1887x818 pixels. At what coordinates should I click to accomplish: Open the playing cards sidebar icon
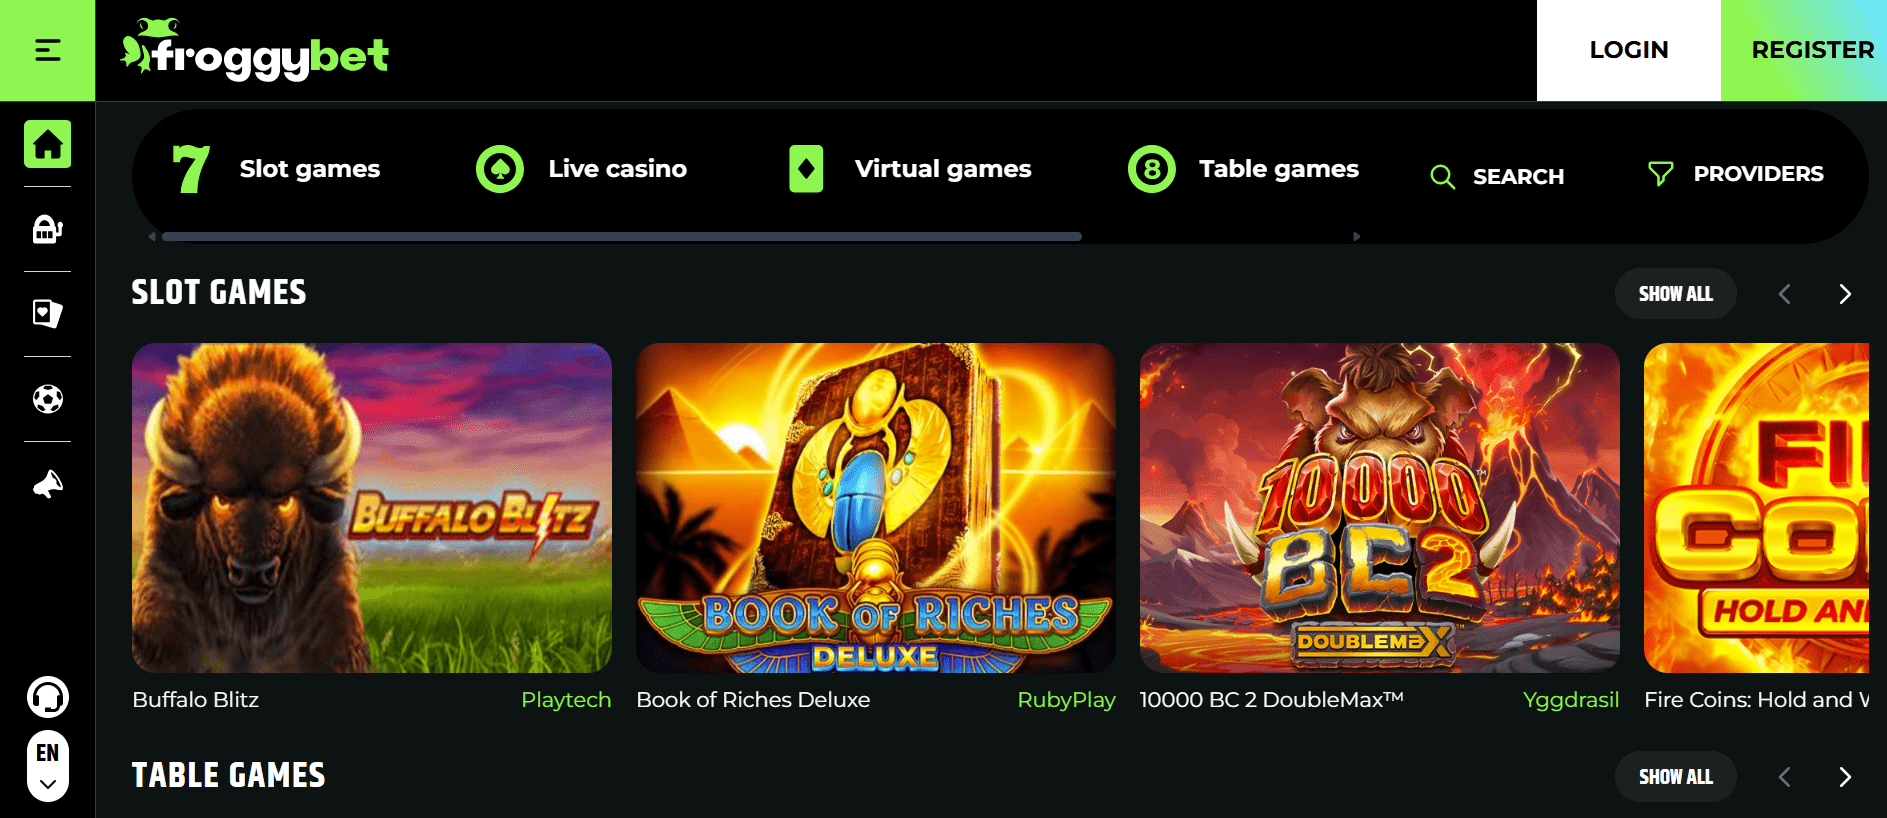48,314
